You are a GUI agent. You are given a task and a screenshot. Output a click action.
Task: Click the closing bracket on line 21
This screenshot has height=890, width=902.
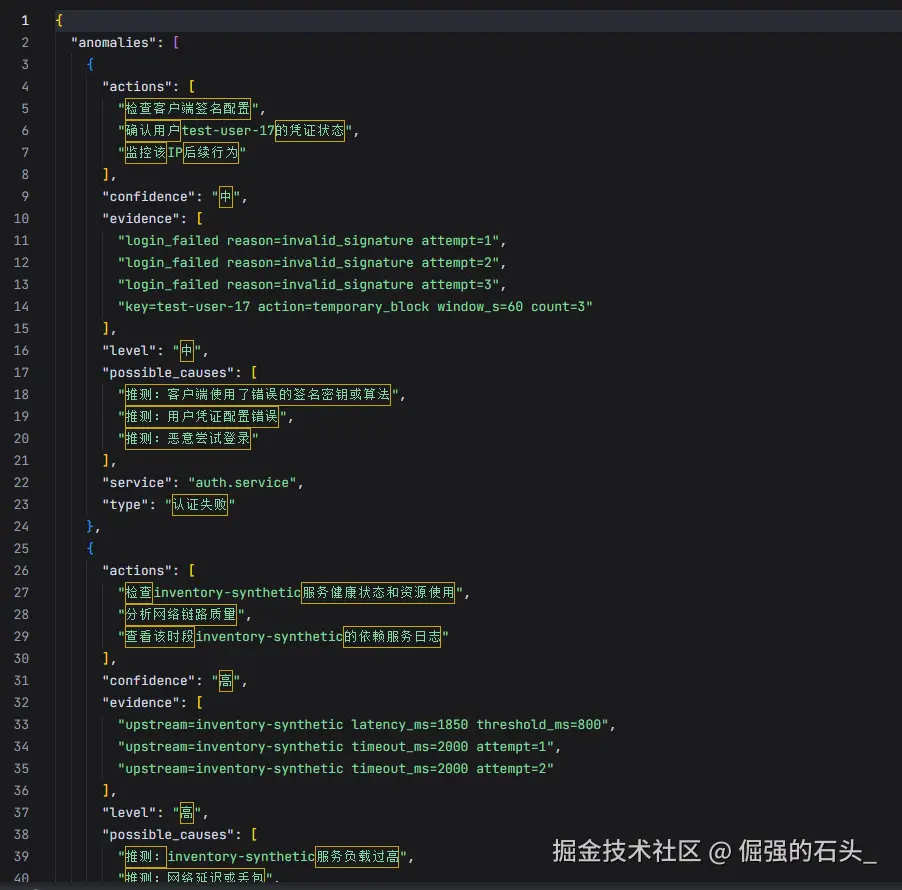[x=106, y=461]
